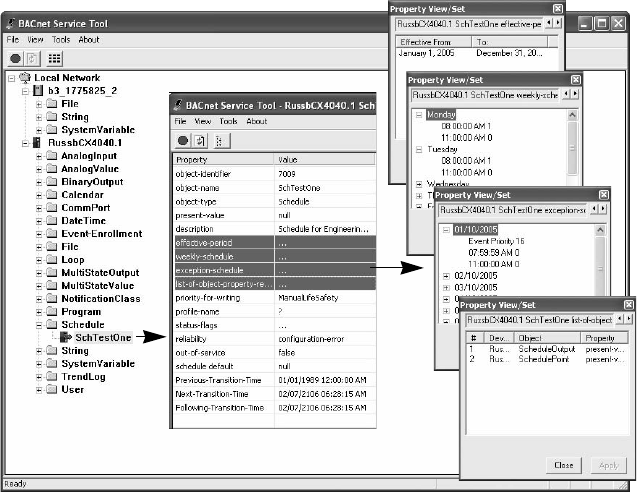Click the SchTestOne schedule object icon
This screenshot has width=637, height=492.
click(66, 337)
